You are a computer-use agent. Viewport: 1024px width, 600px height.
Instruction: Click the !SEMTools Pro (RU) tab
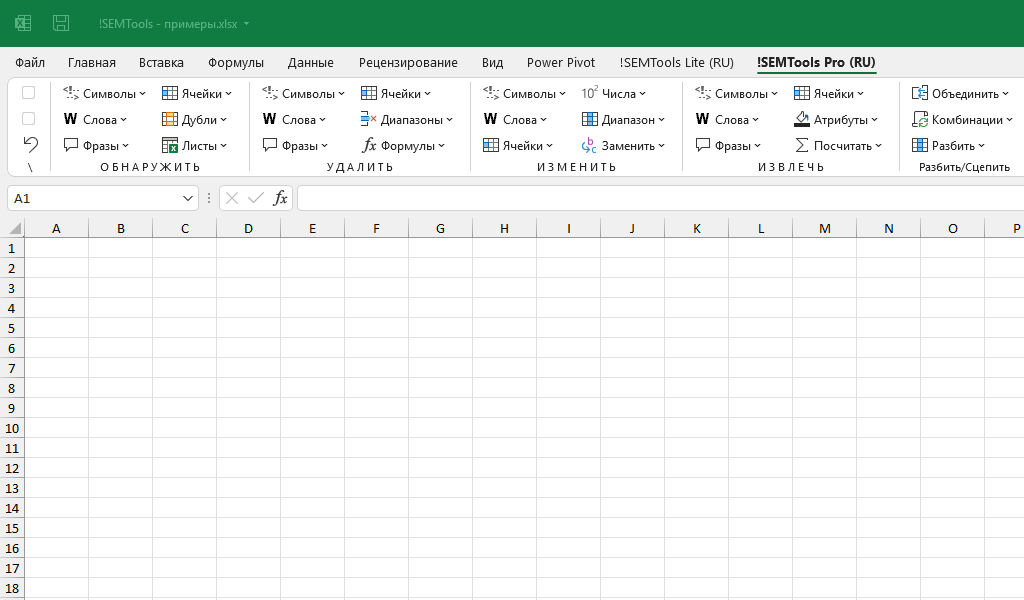tap(816, 63)
